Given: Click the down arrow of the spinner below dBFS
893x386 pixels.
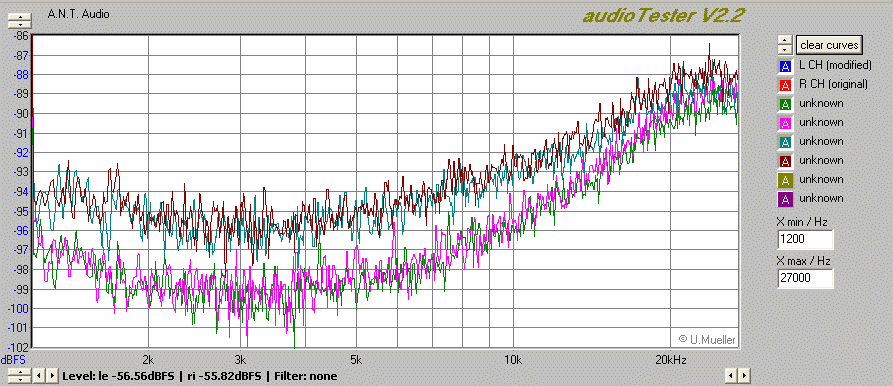Looking at the screenshot, I should tap(20, 380).
